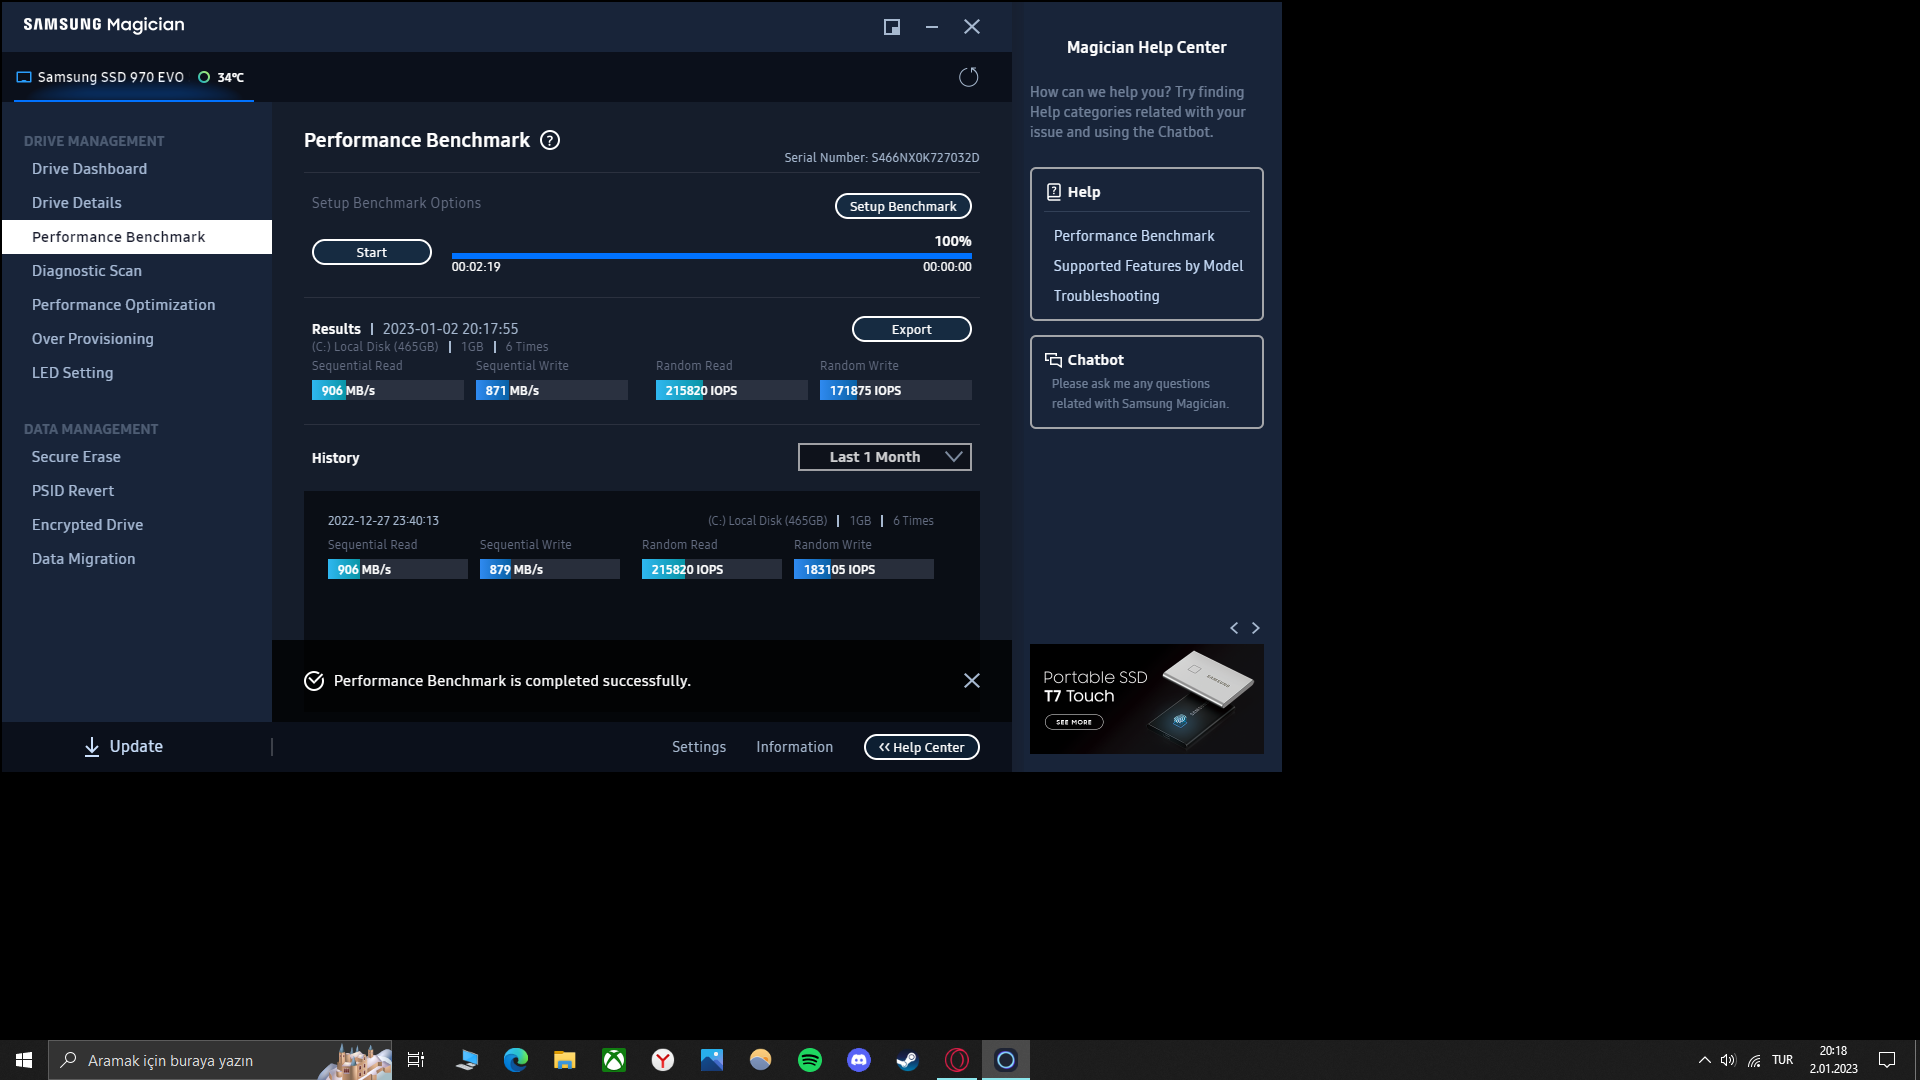Collapse the Help Center panel
This screenshot has width=1920, height=1080.
click(921, 747)
